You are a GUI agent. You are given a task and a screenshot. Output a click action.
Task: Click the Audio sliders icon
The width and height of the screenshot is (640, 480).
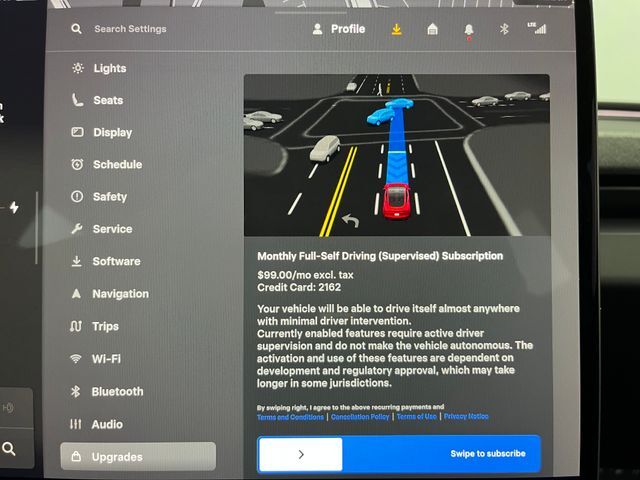point(75,424)
